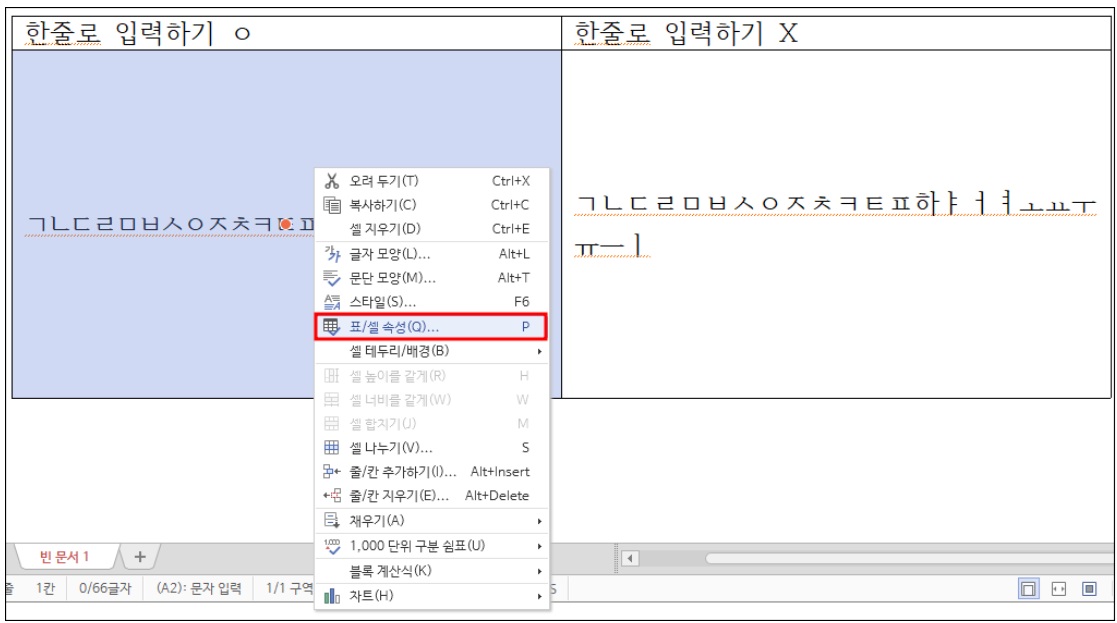Expand 1,000 단위 구분 쉼표(U) submenu
This screenshot has width=1117, height=623.
[x=432, y=546]
